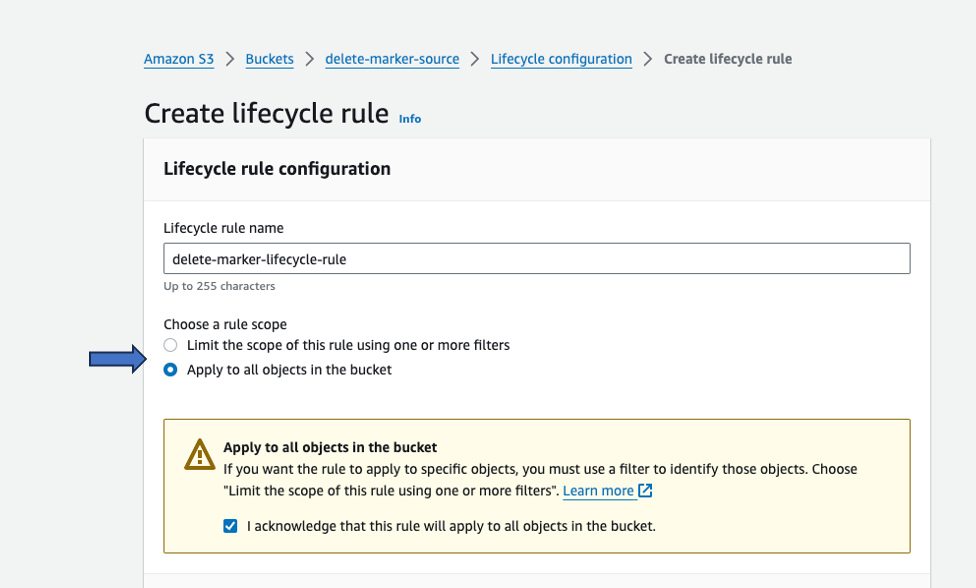
Task: Click the chevron after delete-marker-source
Action: pos(473,59)
